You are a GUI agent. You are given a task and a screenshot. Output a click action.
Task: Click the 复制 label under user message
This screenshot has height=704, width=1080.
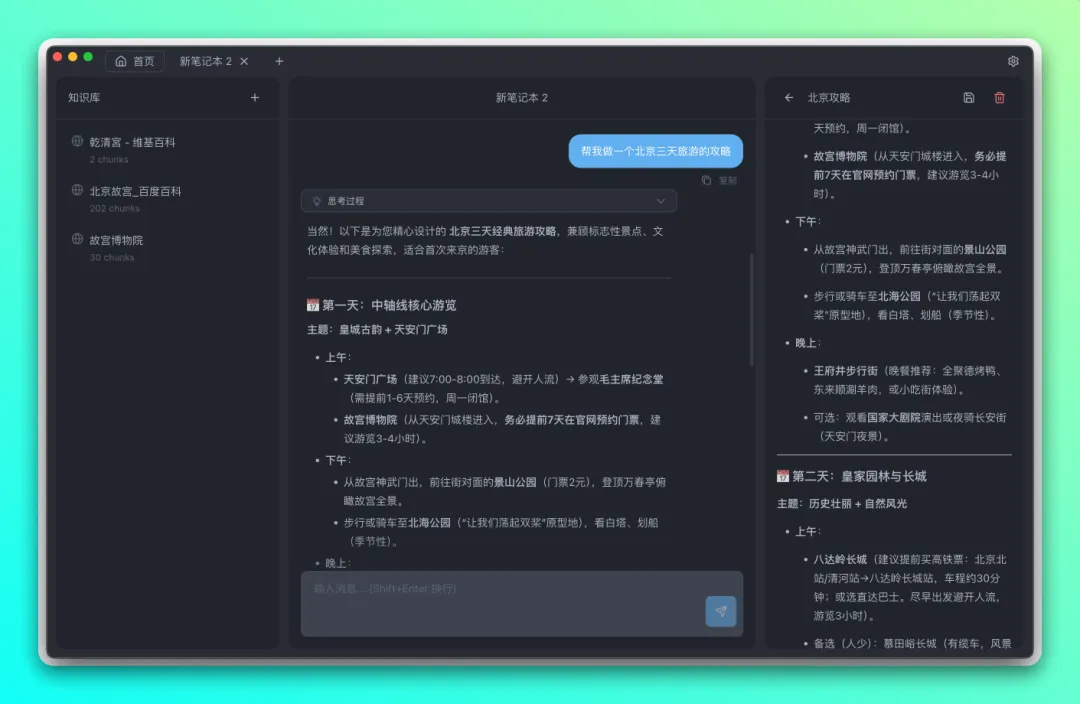(728, 180)
